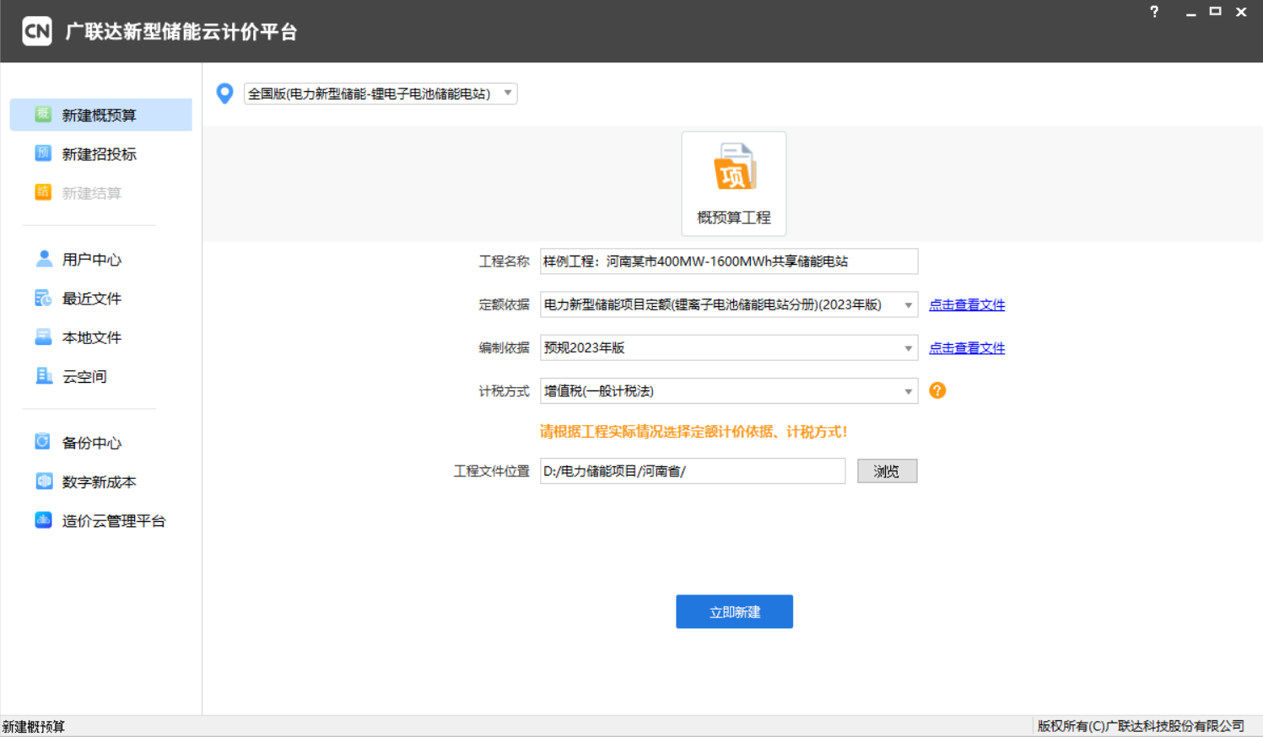Click the 工程名称 input field
1263x737 pixels.
click(x=729, y=261)
